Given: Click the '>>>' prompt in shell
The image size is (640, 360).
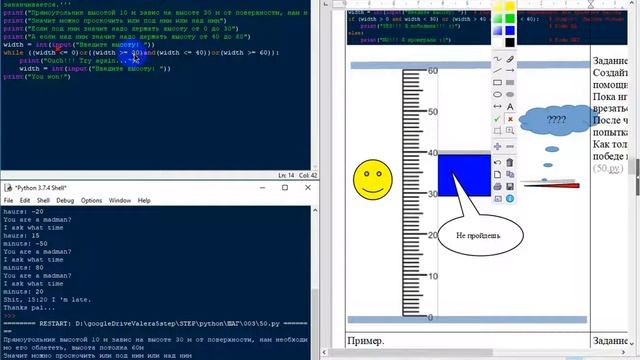Looking at the screenshot, I should click(9, 316).
